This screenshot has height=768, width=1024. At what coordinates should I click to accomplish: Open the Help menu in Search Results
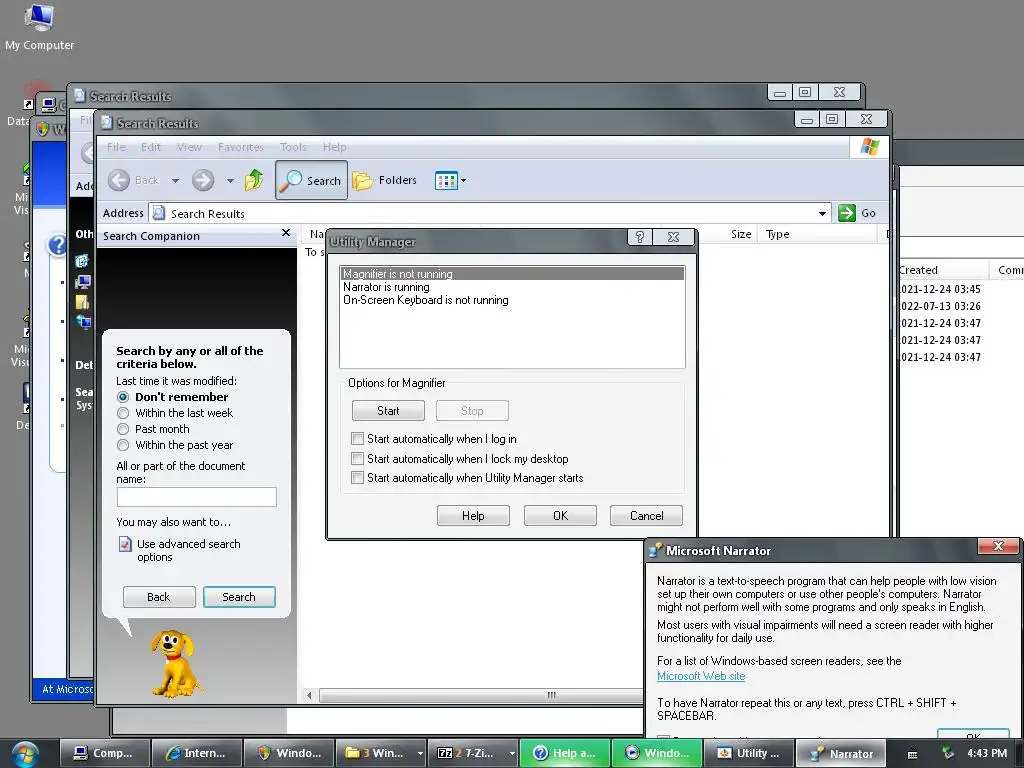(x=334, y=147)
